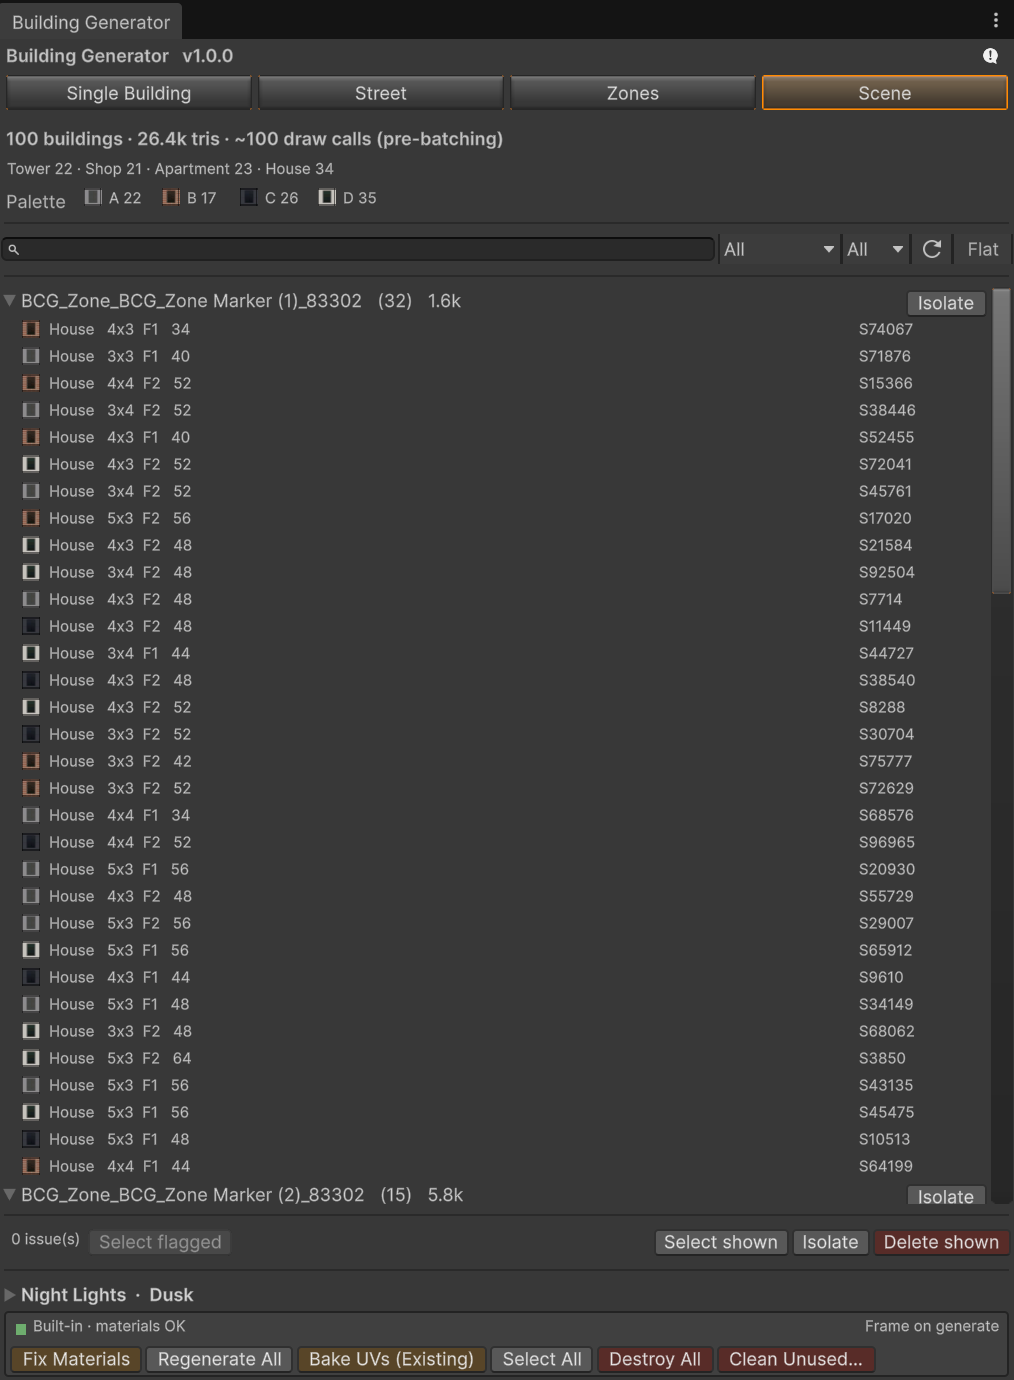Click the Select flagged button

tap(160, 1242)
